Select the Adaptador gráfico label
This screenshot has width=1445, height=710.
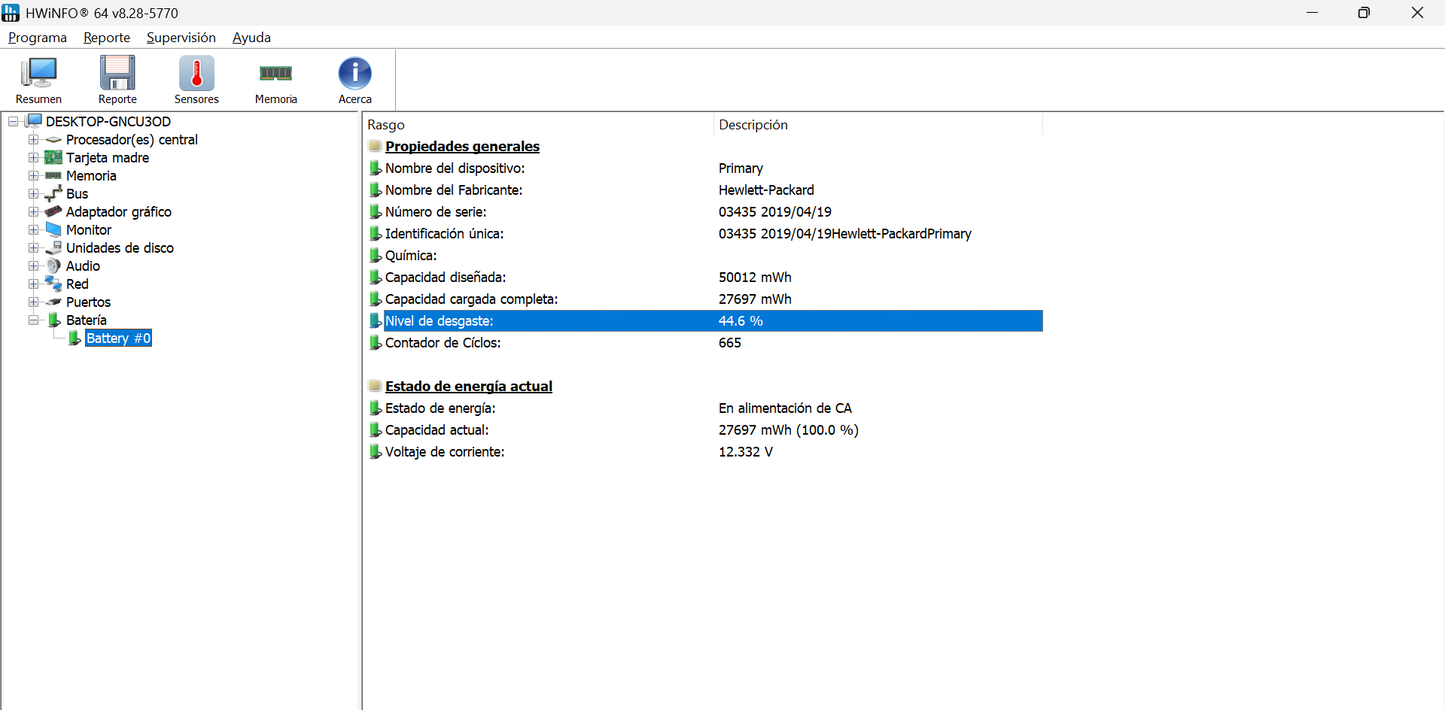[x=119, y=212]
